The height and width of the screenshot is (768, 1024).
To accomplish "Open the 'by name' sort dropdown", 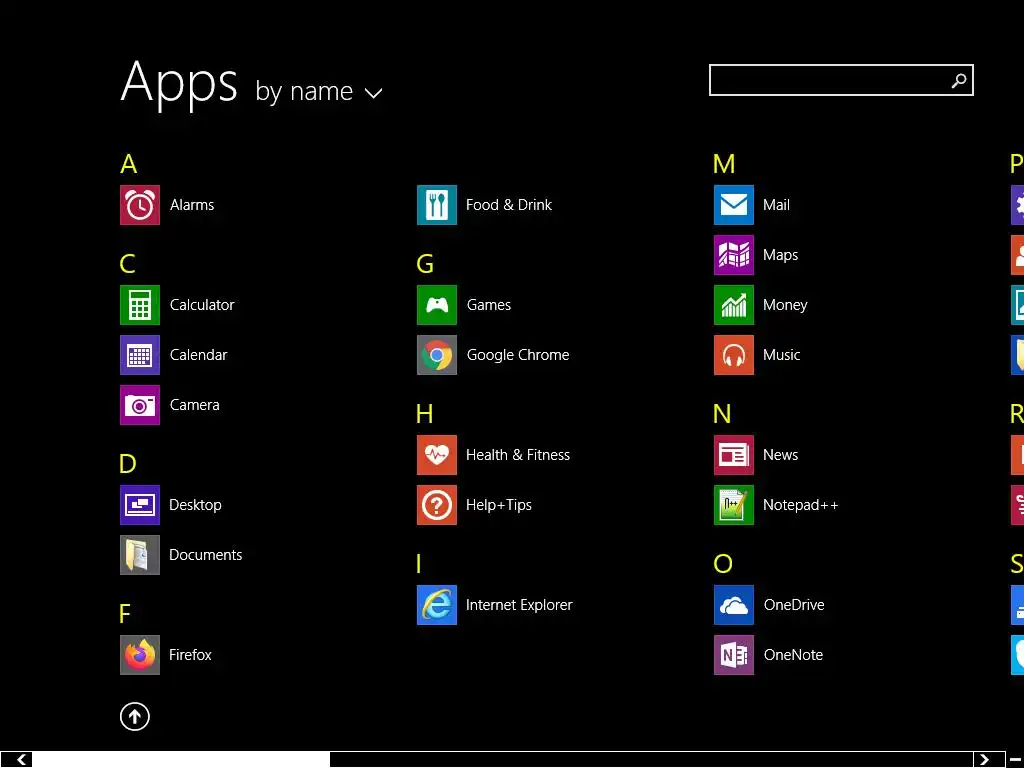I will 319,91.
